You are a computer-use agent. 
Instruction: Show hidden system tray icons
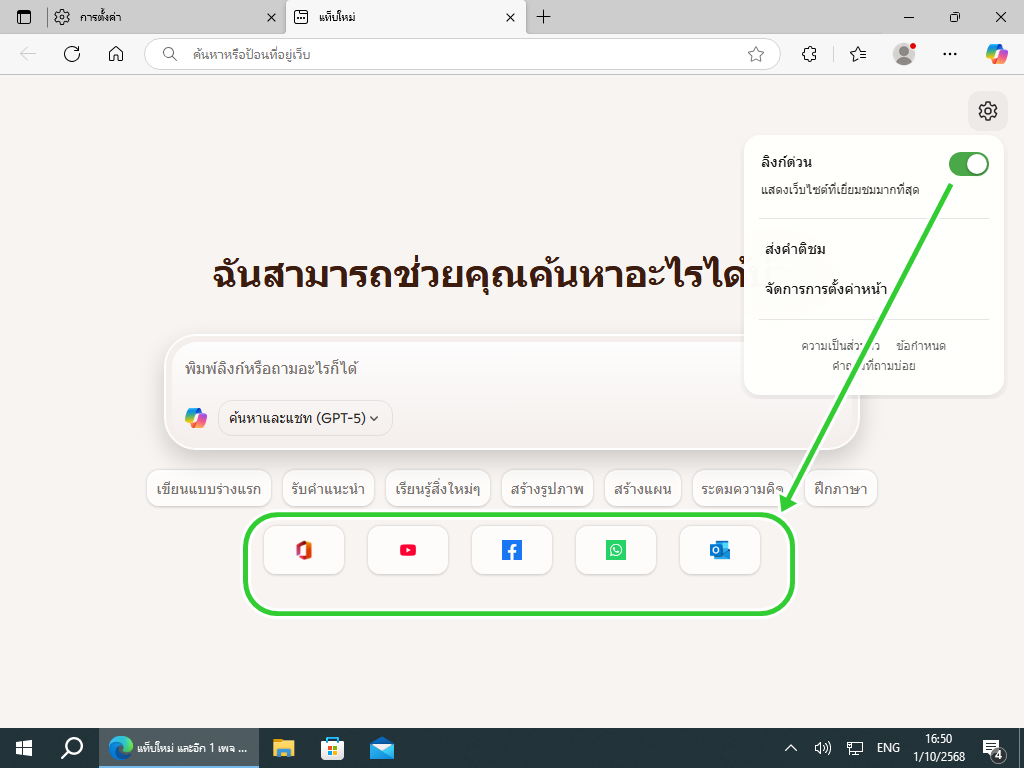point(791,748)
